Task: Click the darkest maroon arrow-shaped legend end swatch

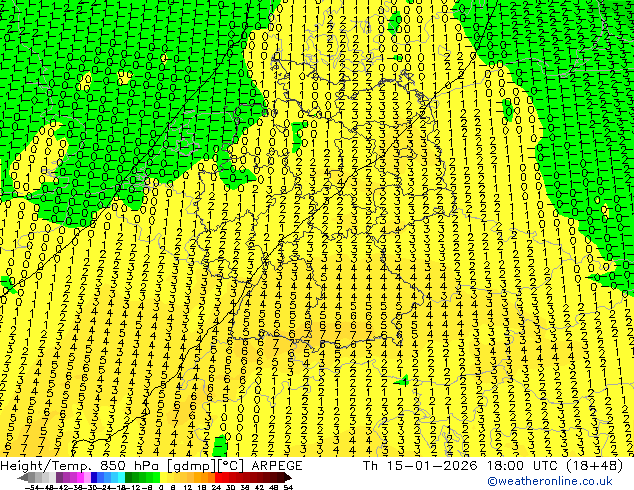Action: coord(288,478)
